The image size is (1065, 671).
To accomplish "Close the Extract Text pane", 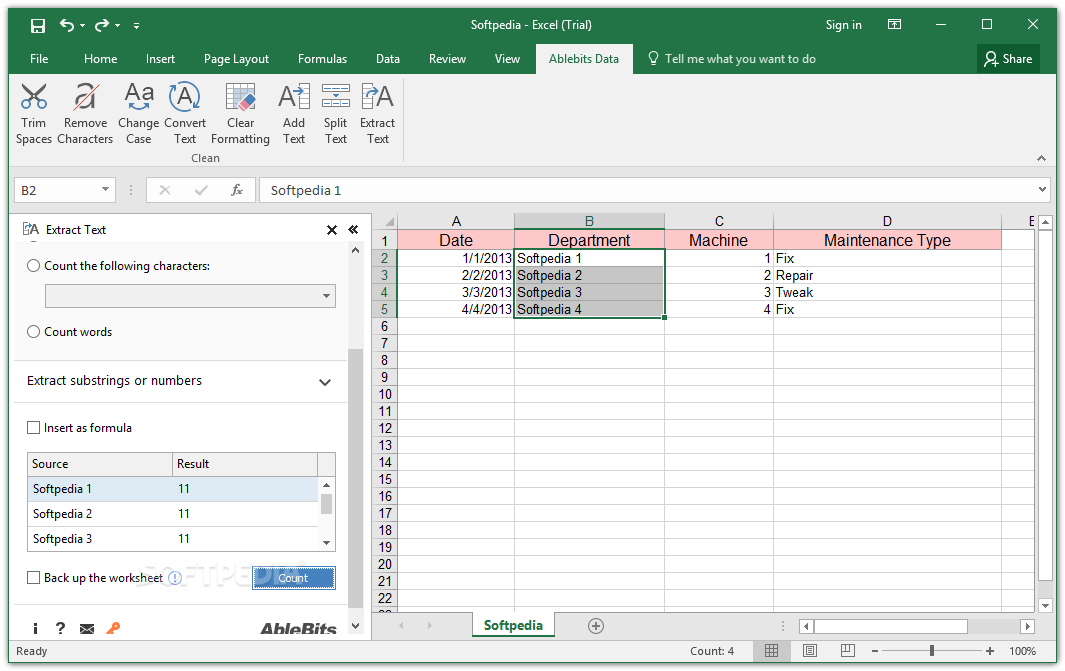I will tap(331, 230).
